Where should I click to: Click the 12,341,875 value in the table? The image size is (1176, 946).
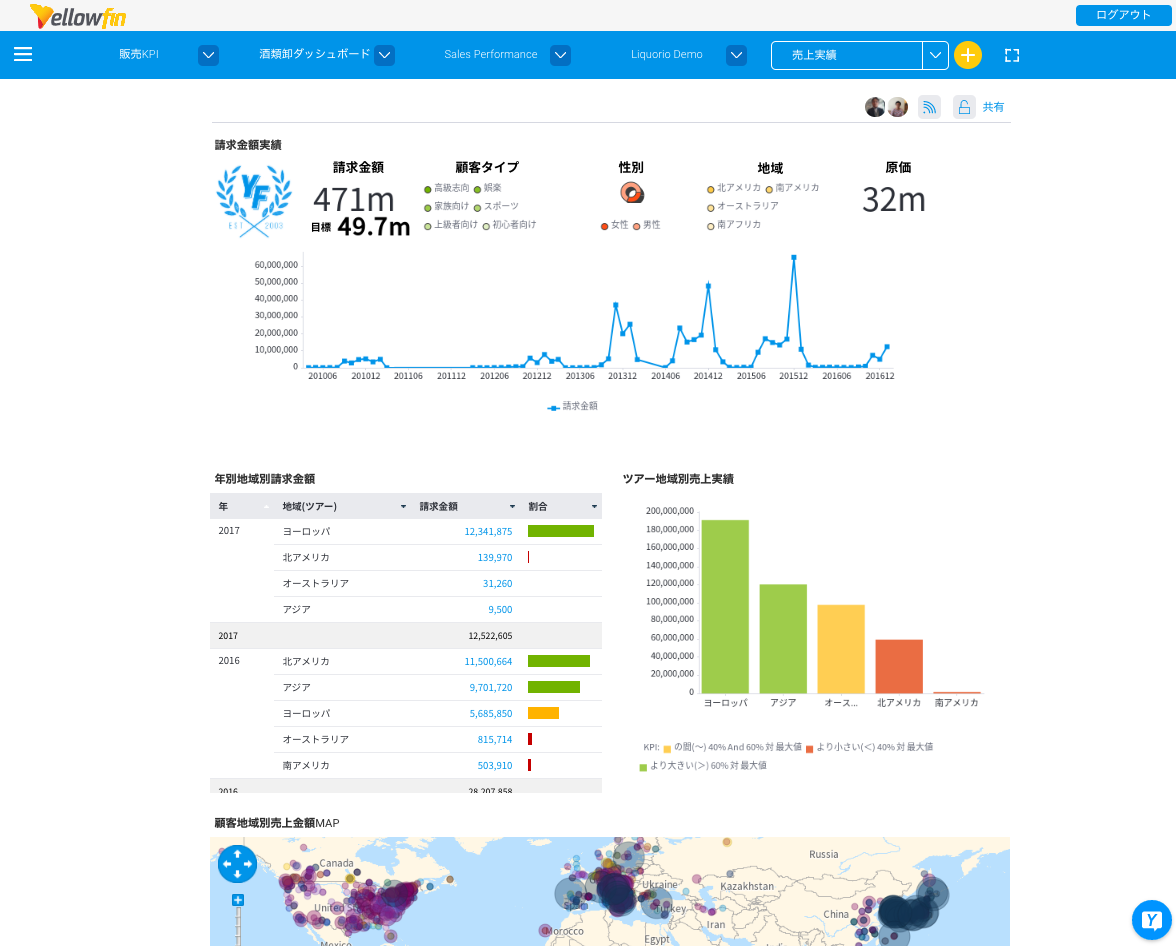tap(488, 532)
